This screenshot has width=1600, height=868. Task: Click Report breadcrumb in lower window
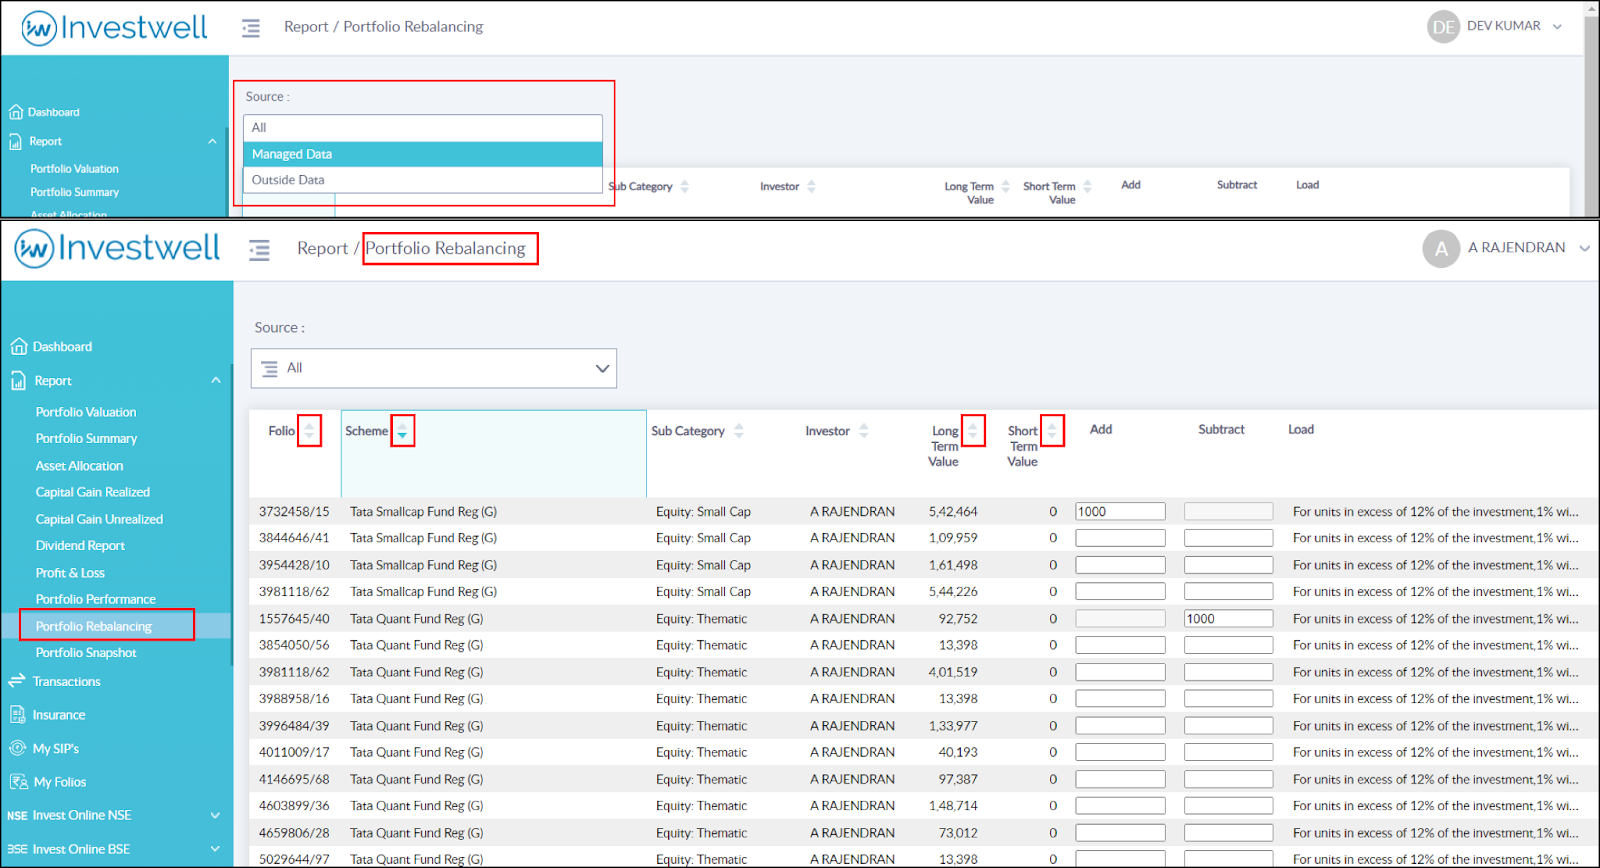(322, 249)
